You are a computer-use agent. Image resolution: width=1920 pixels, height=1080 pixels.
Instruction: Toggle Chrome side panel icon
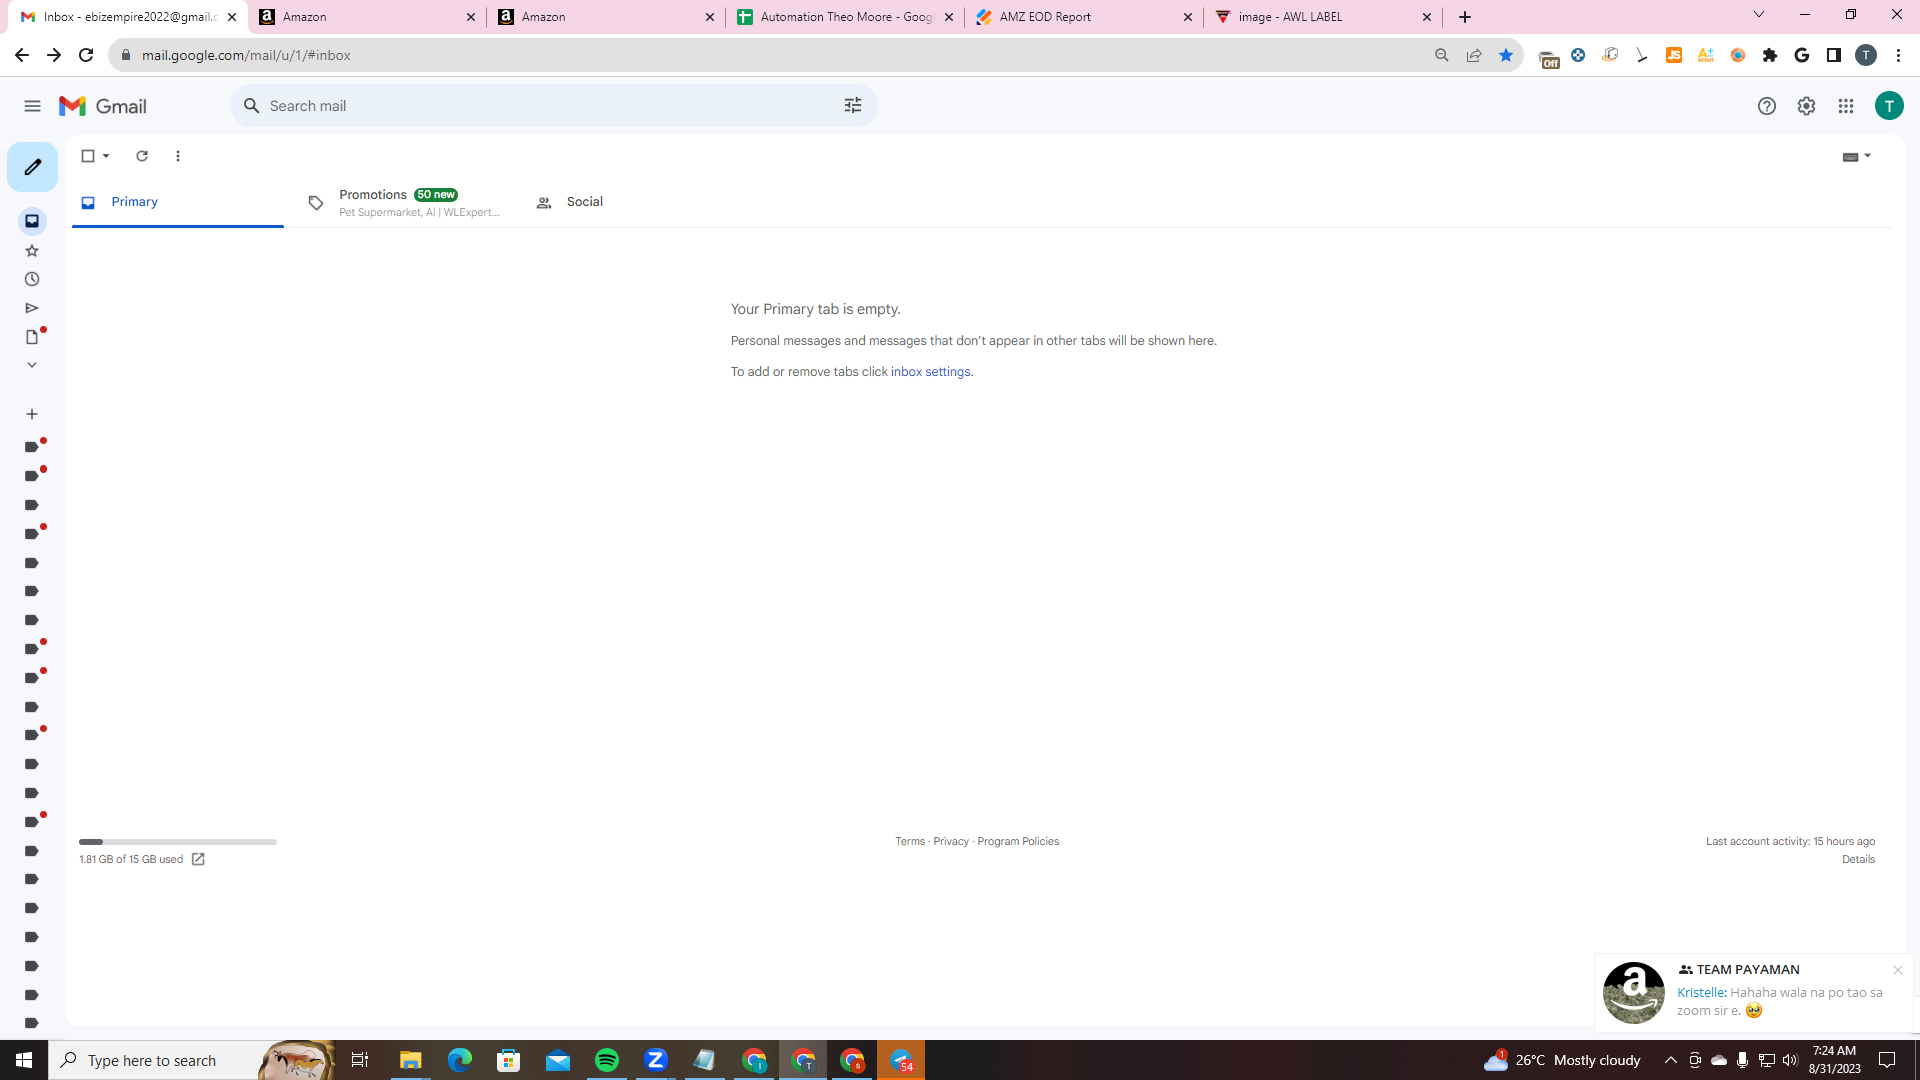point(1834,55)
